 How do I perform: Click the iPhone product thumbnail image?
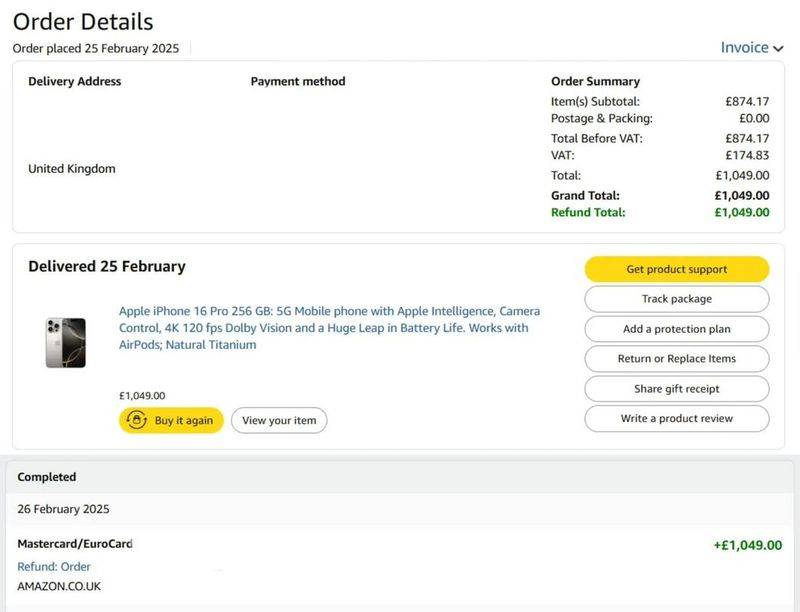coord(65,343)
